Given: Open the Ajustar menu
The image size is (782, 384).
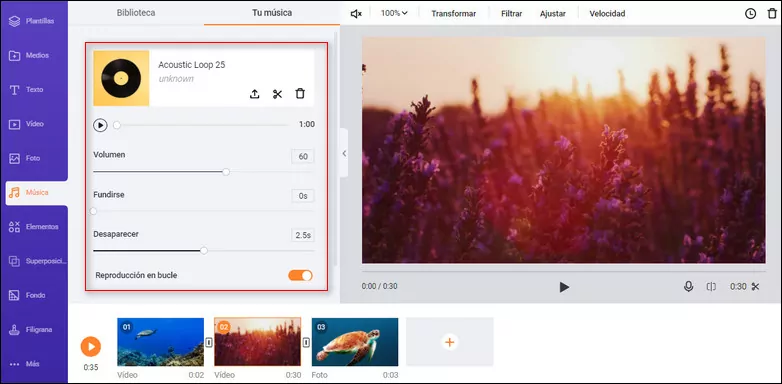Looking at the screenshot, I should pyautogui.click(x=553, y=14).
